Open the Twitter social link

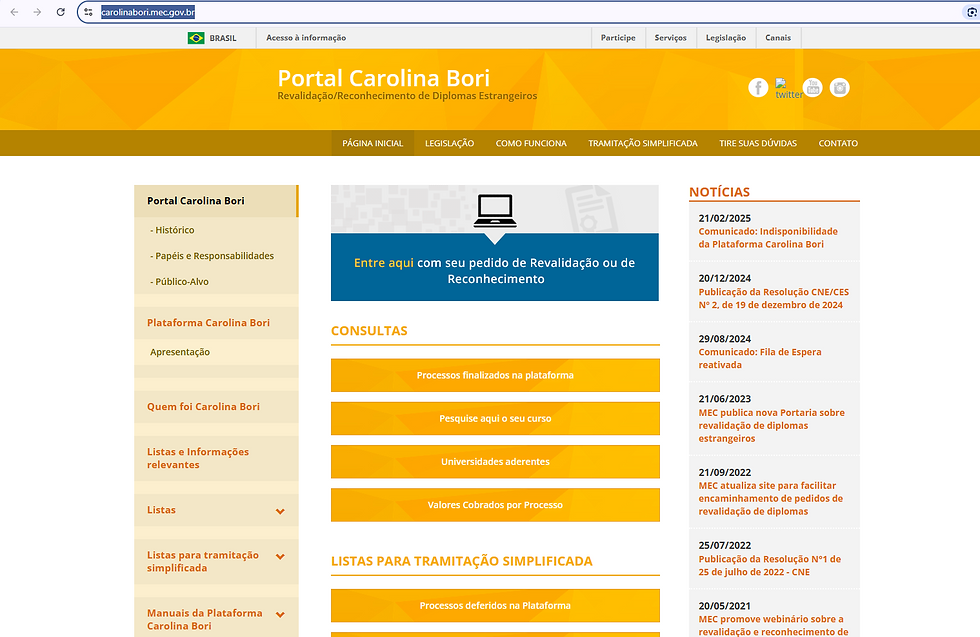[789, 89]
